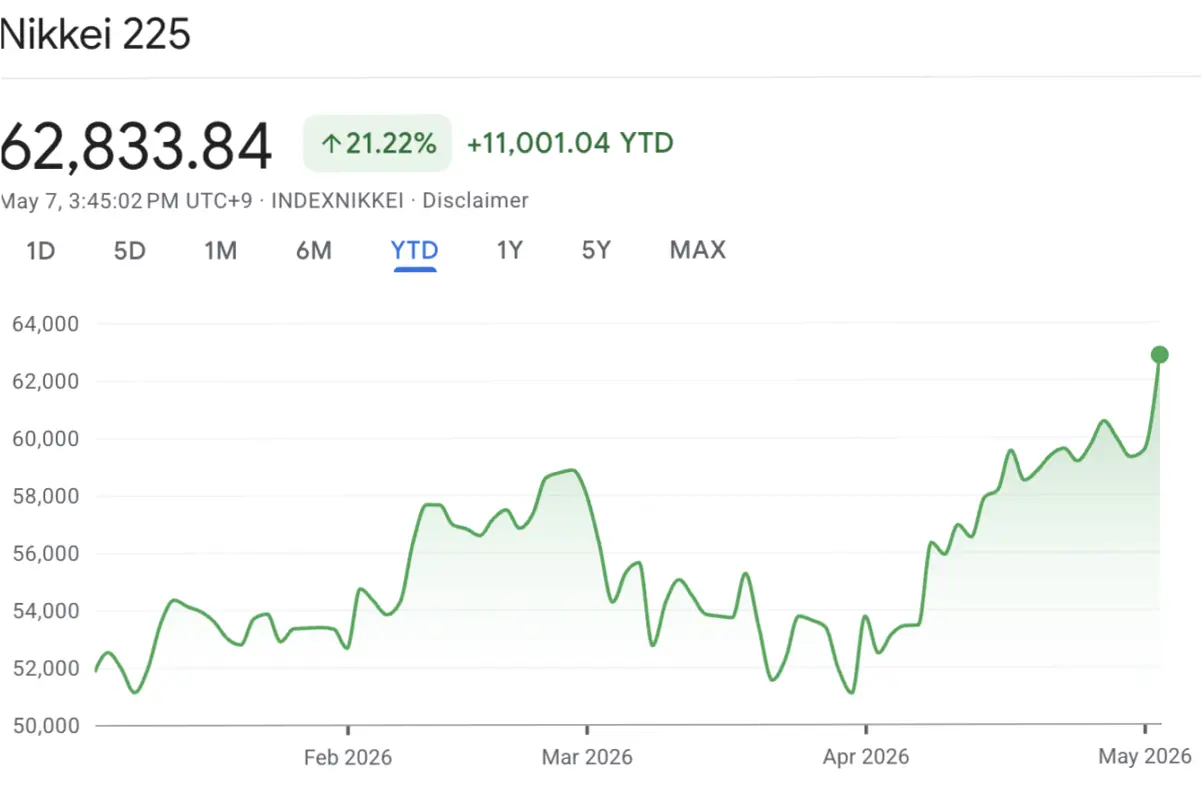
Task: Select the 1D time range tab
Action: (x=40, y=250)
